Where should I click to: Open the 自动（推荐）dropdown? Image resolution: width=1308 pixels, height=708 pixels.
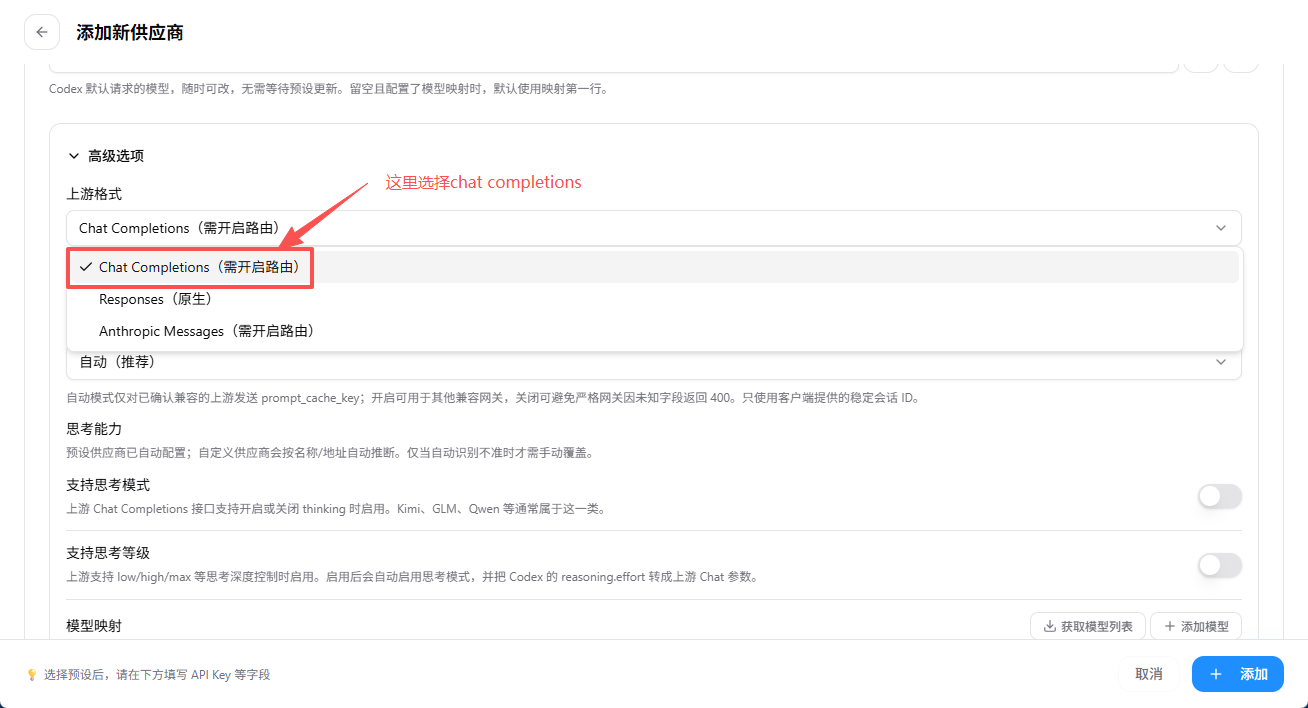click(x=654, y=362)
